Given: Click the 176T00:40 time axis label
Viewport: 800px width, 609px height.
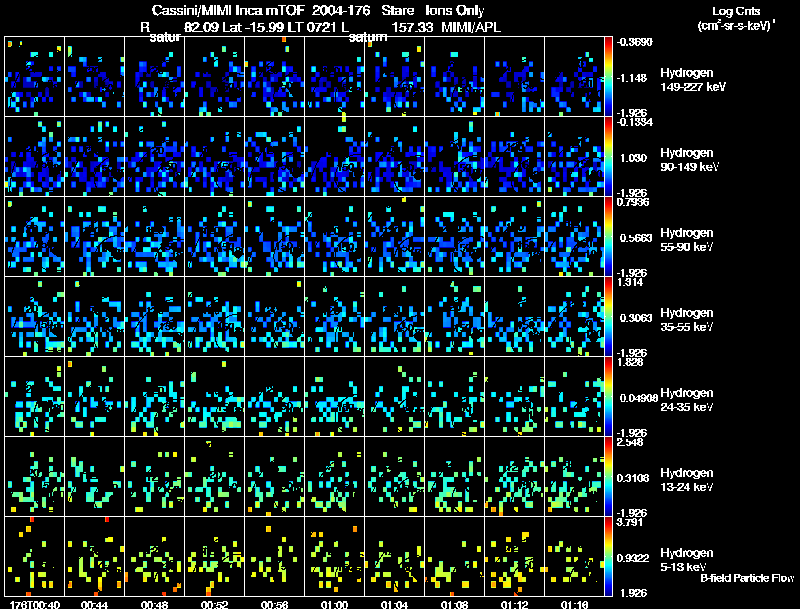Looking at the screenshot, I should (35, 604).
